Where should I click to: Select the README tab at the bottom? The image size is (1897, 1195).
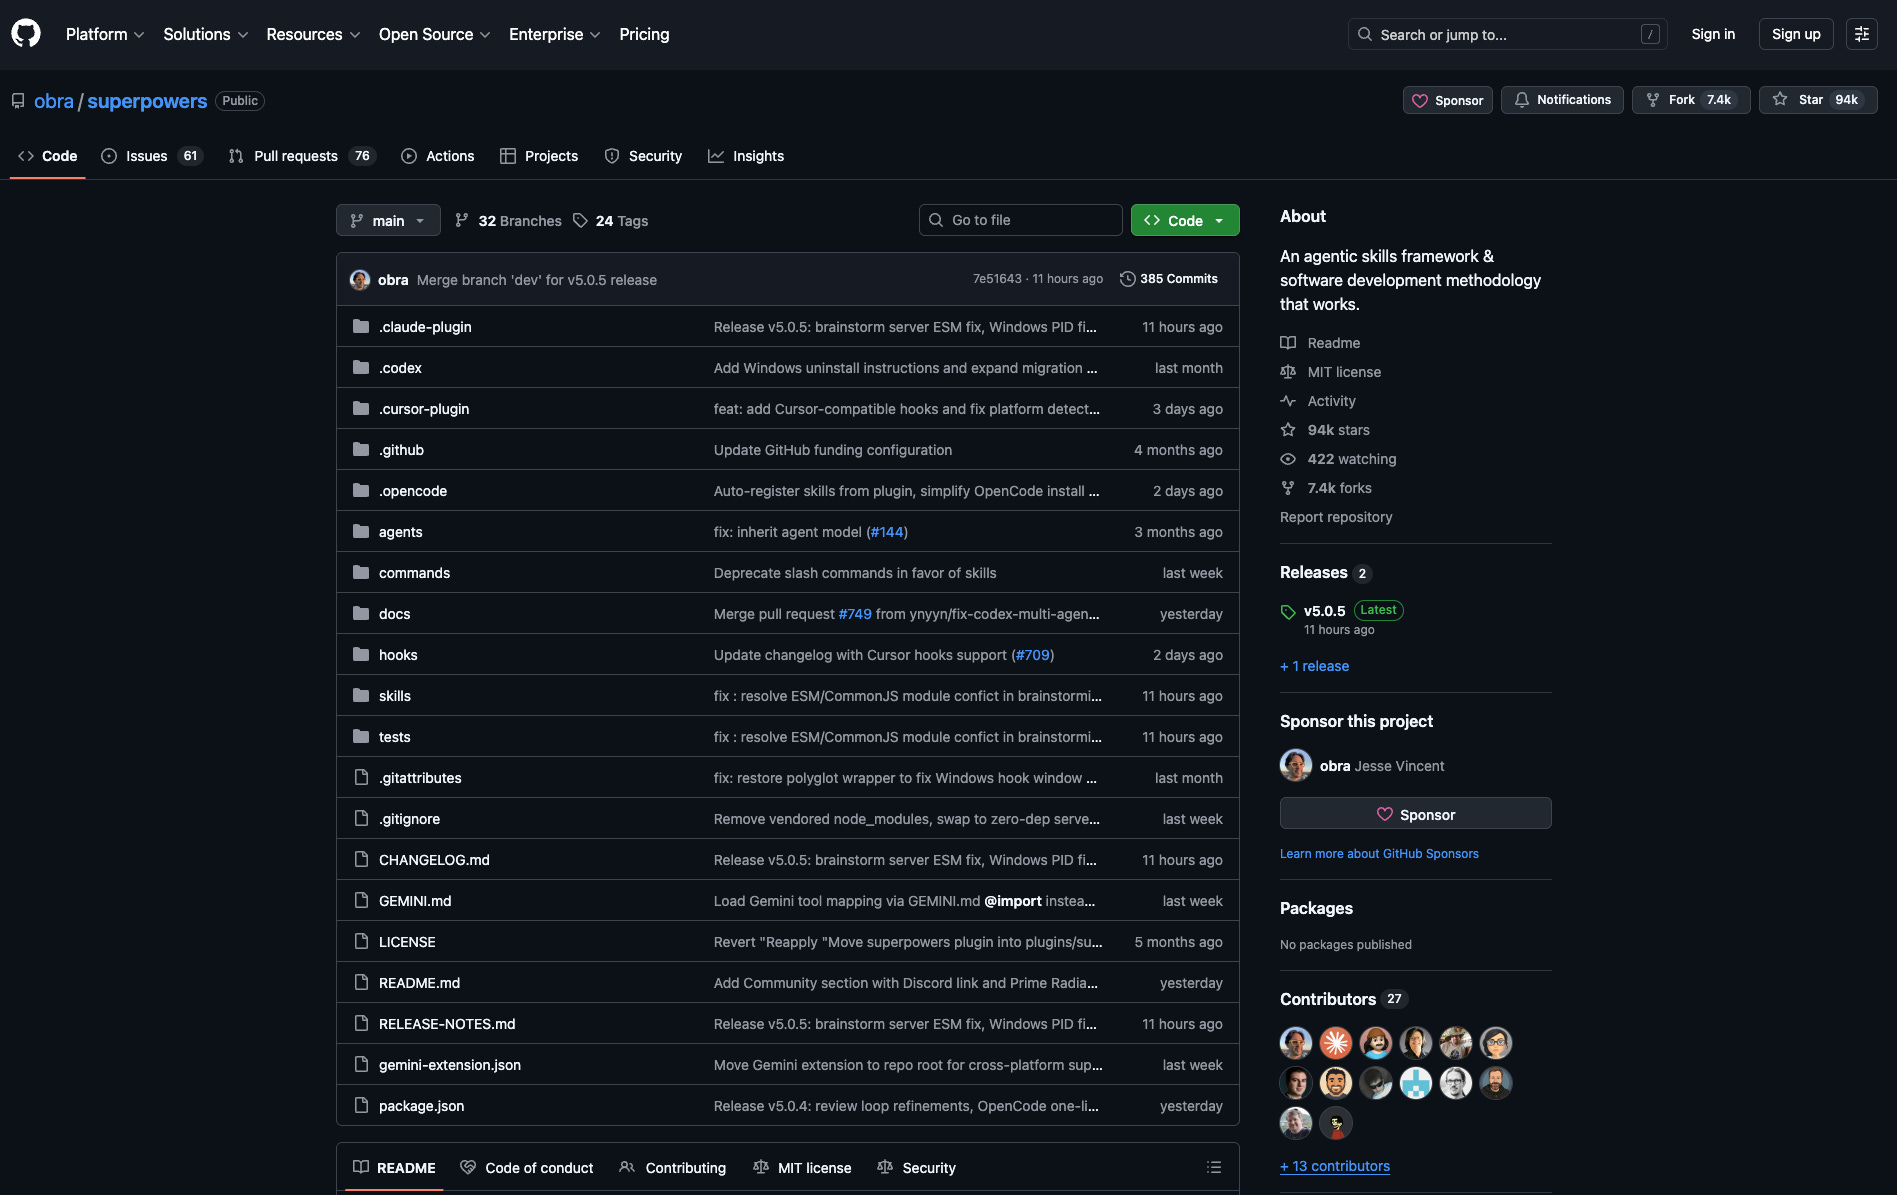(394, 1167)
